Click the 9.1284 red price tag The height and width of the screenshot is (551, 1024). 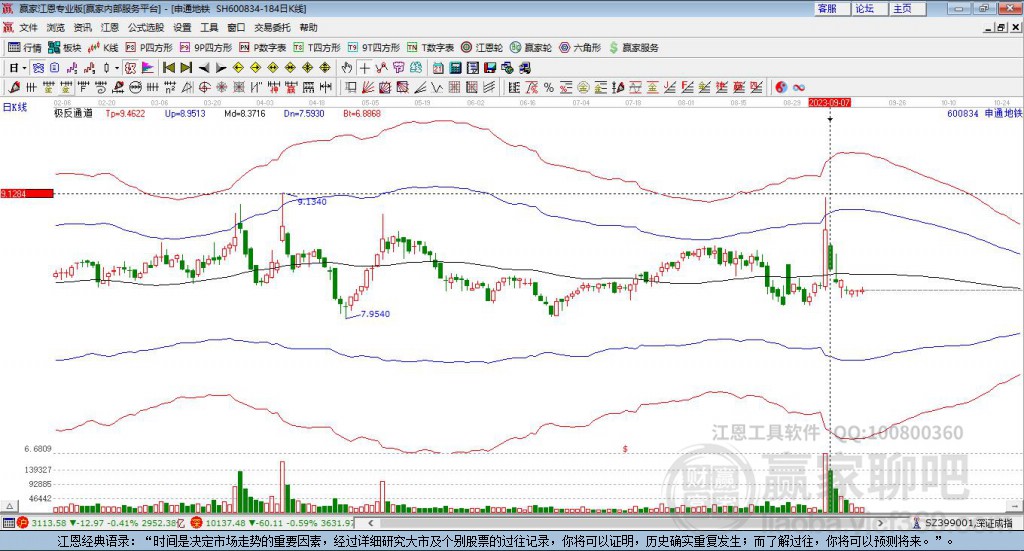(x=27, y=193)
